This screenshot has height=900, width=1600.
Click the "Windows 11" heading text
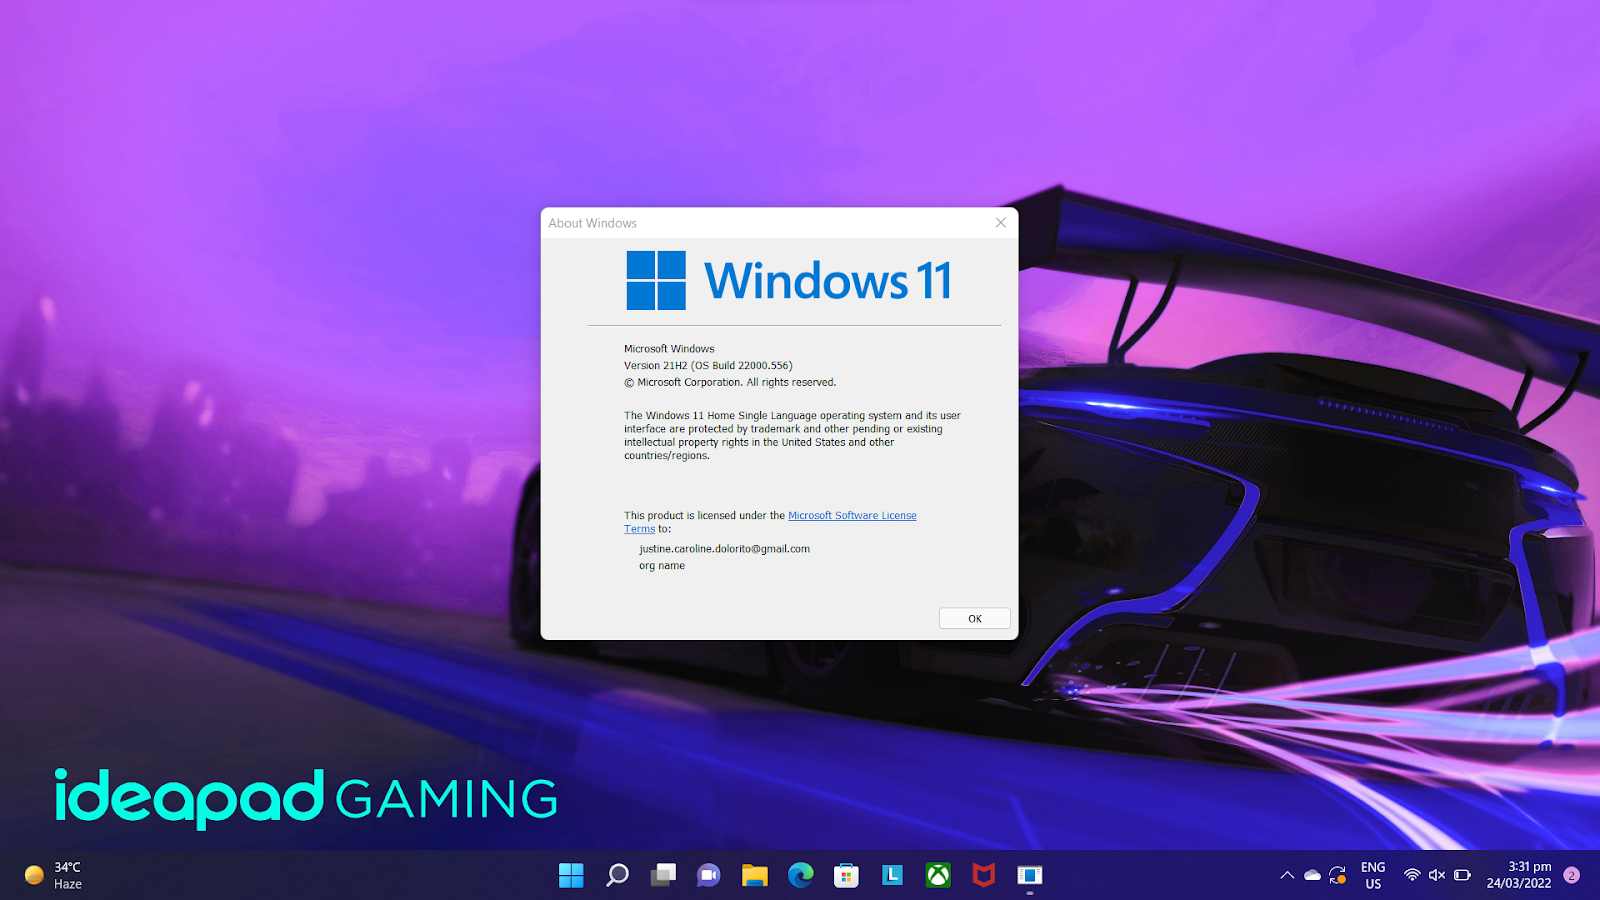828,280
